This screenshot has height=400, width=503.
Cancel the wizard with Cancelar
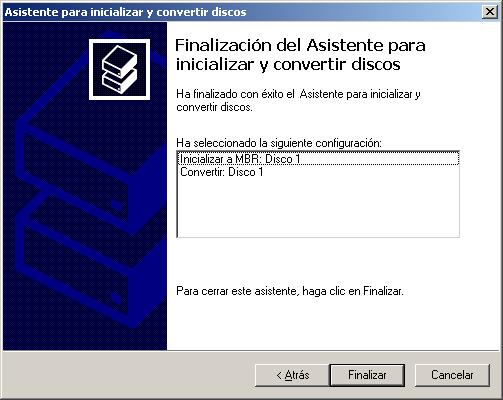click(x=452, y=375)
